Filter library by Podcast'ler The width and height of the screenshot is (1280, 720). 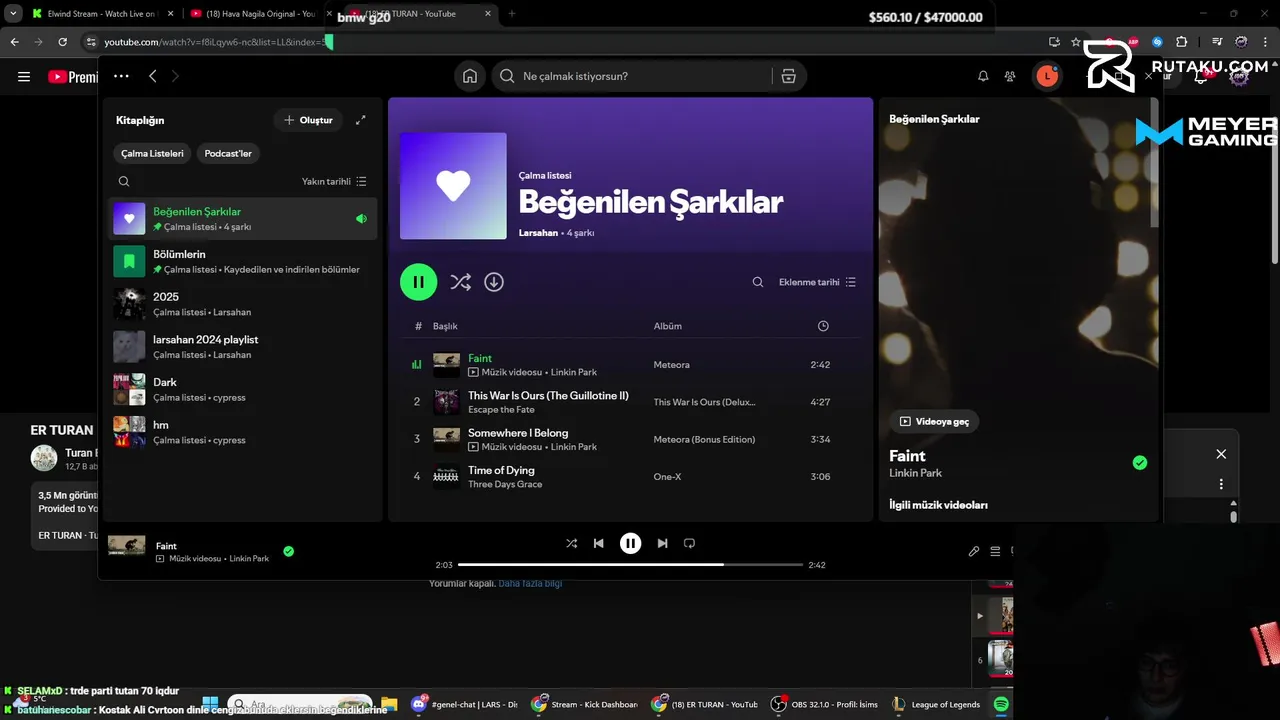[x=228, y=153]
